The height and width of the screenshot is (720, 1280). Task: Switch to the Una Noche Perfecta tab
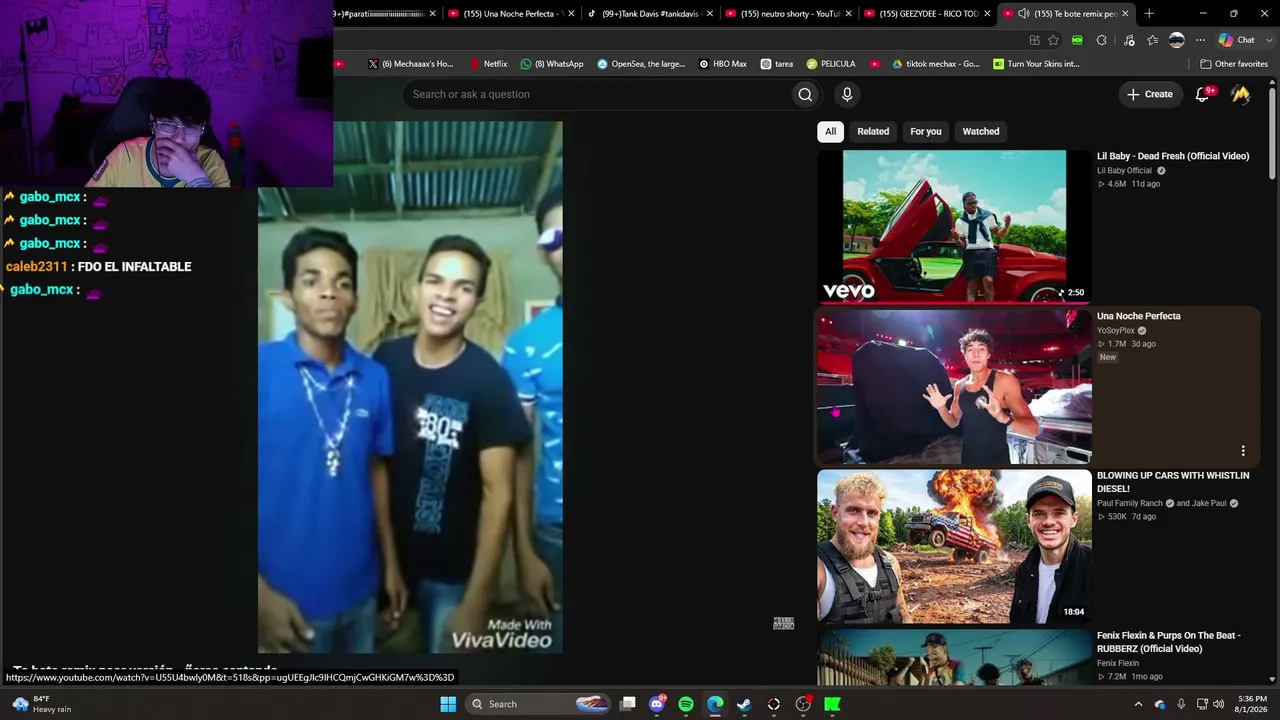(509, 13)
